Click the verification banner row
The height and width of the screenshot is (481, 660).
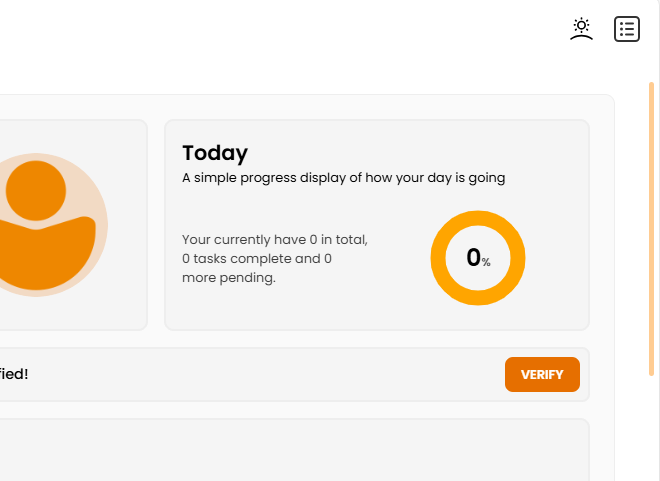pos(295,375)
